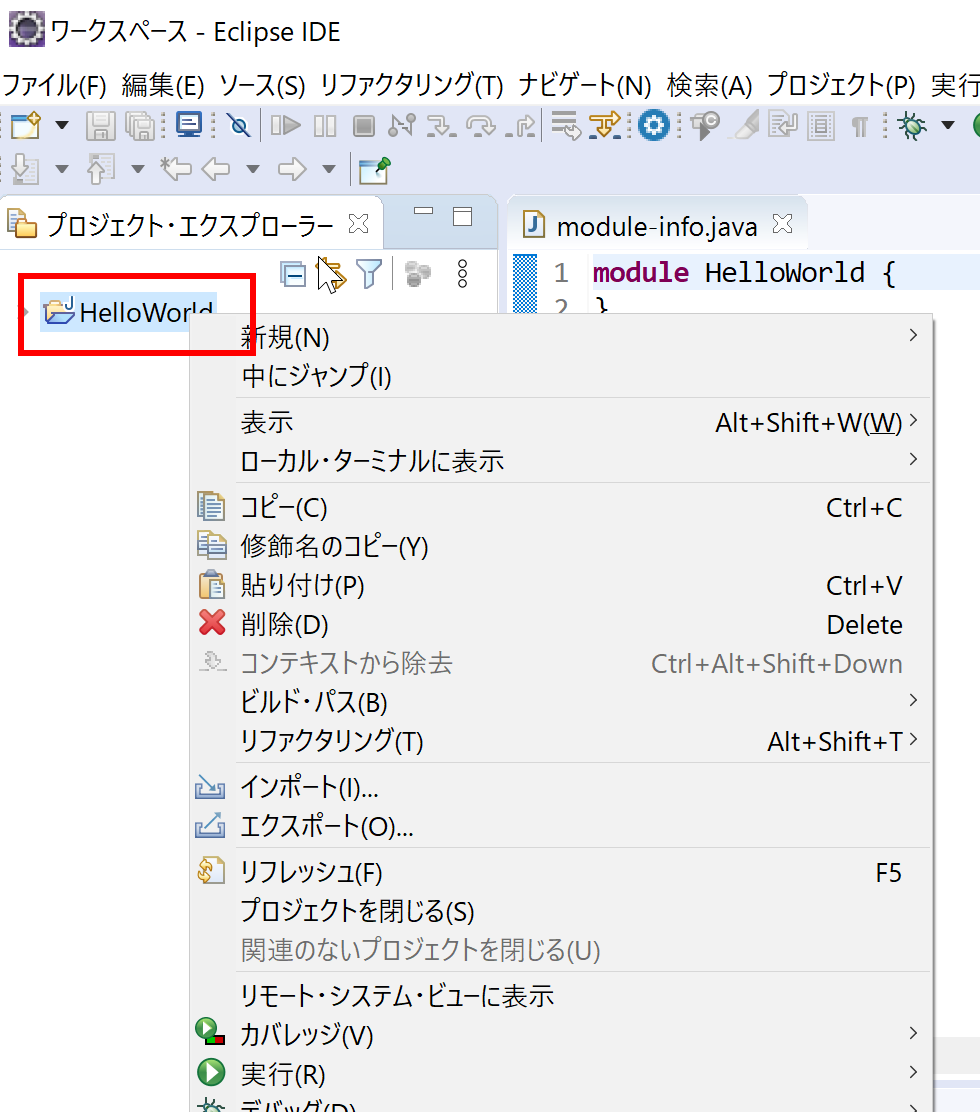Expand the 表示 Alt+Shift+W submenu
The image size is (980, 1112).
562,423
